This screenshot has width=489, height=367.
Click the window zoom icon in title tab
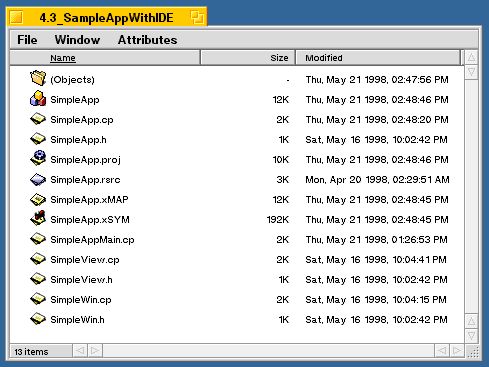[x=197, y=17]
